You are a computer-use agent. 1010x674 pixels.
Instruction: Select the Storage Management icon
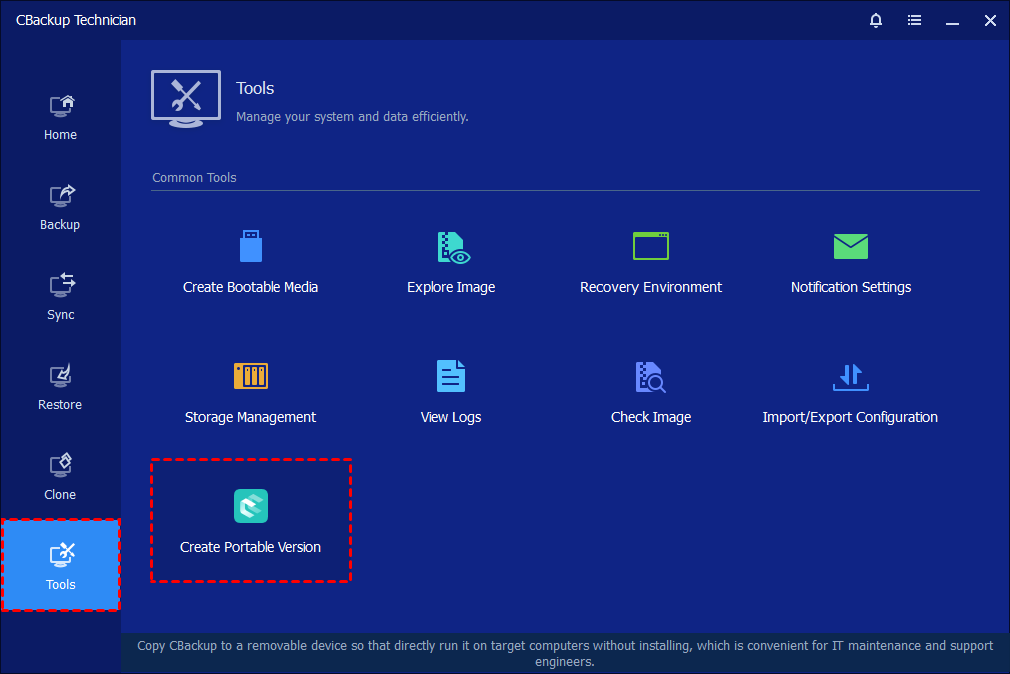coord(251,376)
